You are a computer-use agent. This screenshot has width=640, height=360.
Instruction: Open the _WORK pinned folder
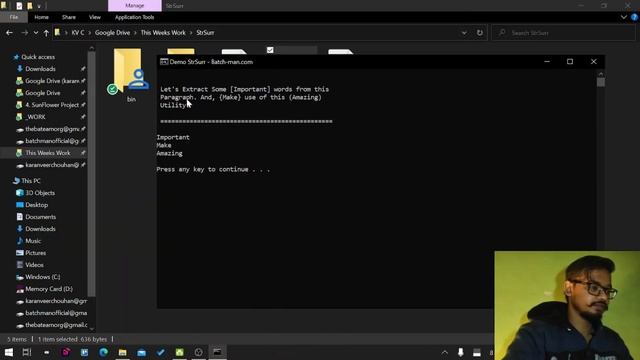[35, 117]
